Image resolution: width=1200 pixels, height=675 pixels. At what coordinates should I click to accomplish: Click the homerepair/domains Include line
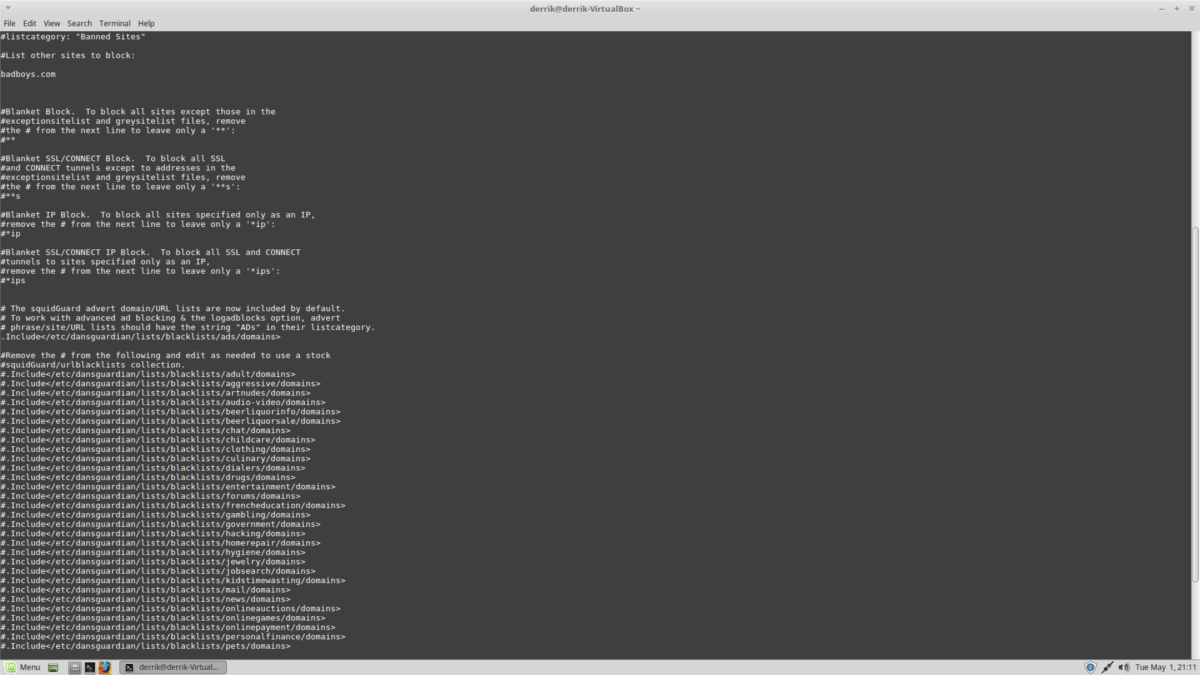tap(160, 542)
